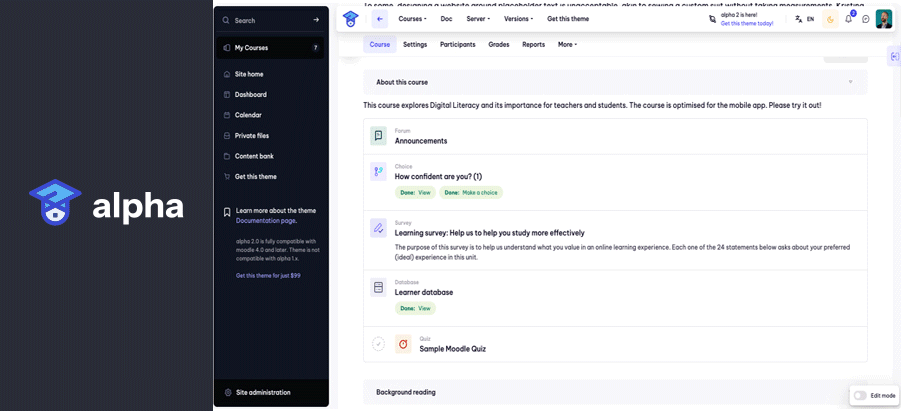Click the Get this theme today! link
Screen dimensions: 901x411
click(747, 24)
